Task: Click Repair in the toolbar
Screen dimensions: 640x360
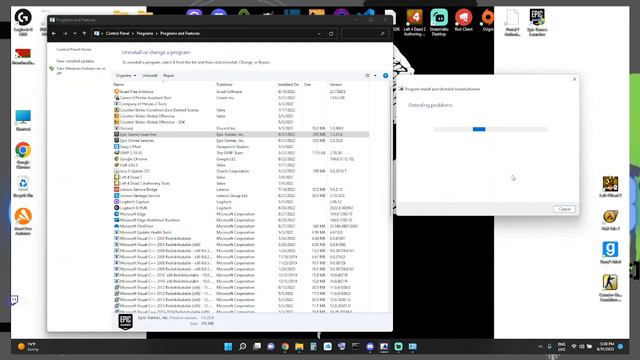Action: click(x=169, y=76)
